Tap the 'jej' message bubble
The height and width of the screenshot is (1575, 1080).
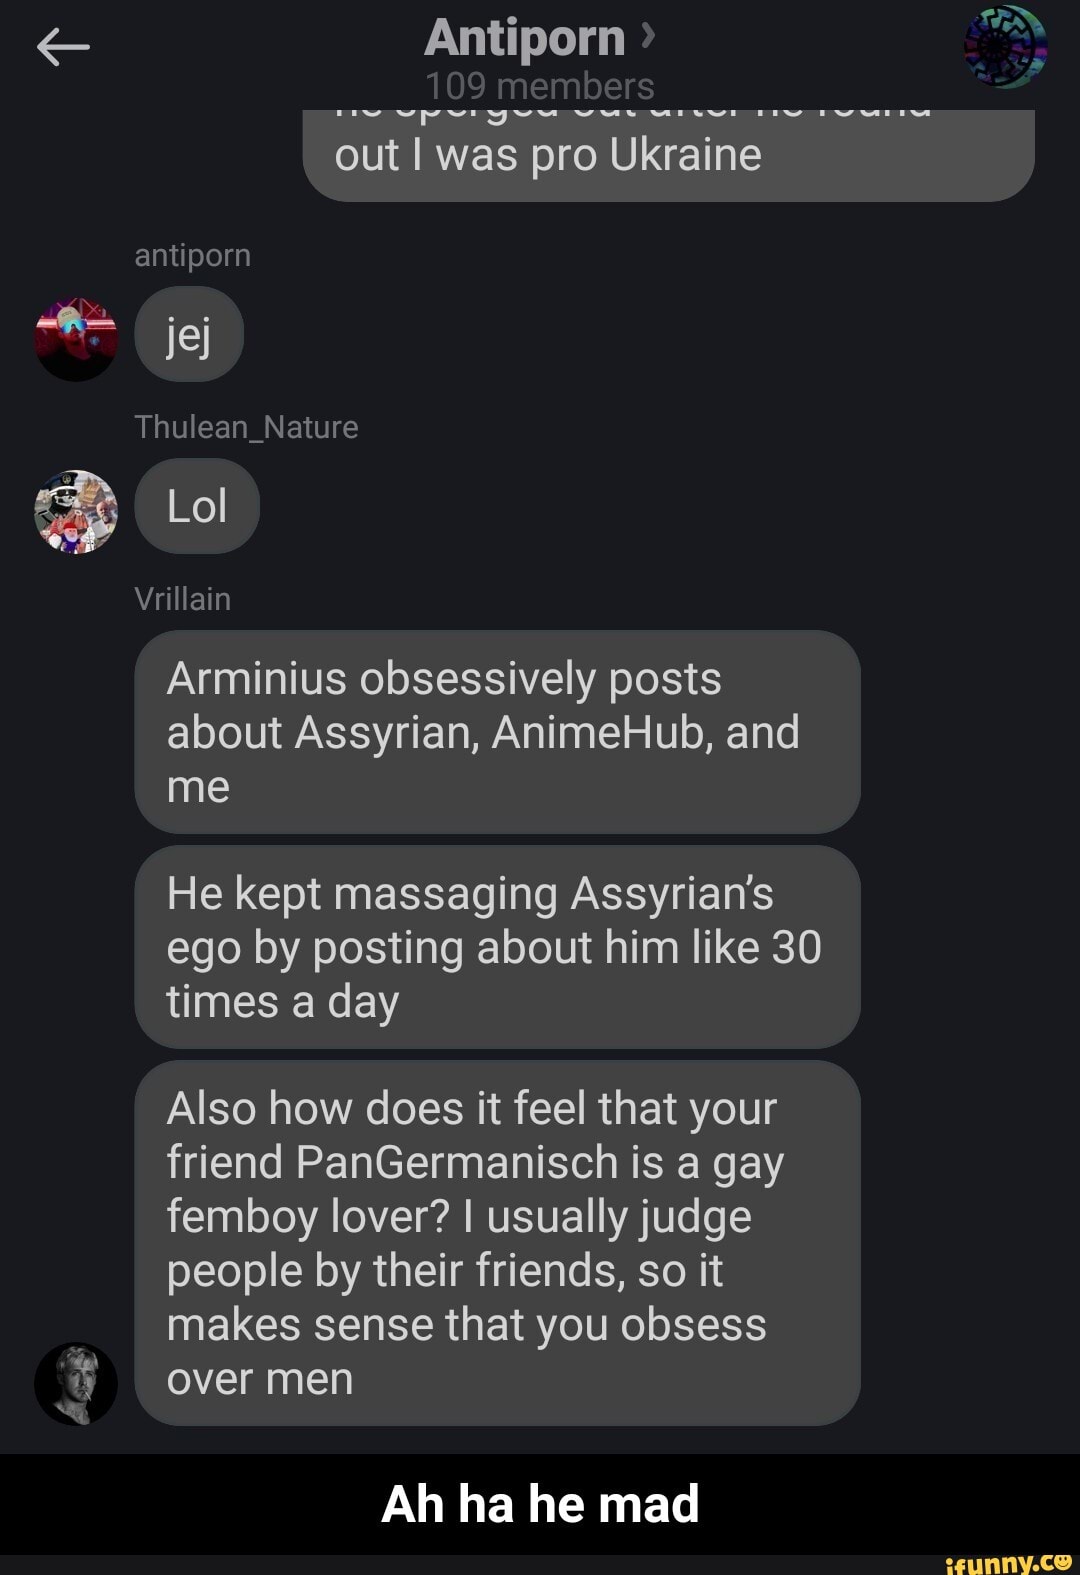[x=189, y=334]
